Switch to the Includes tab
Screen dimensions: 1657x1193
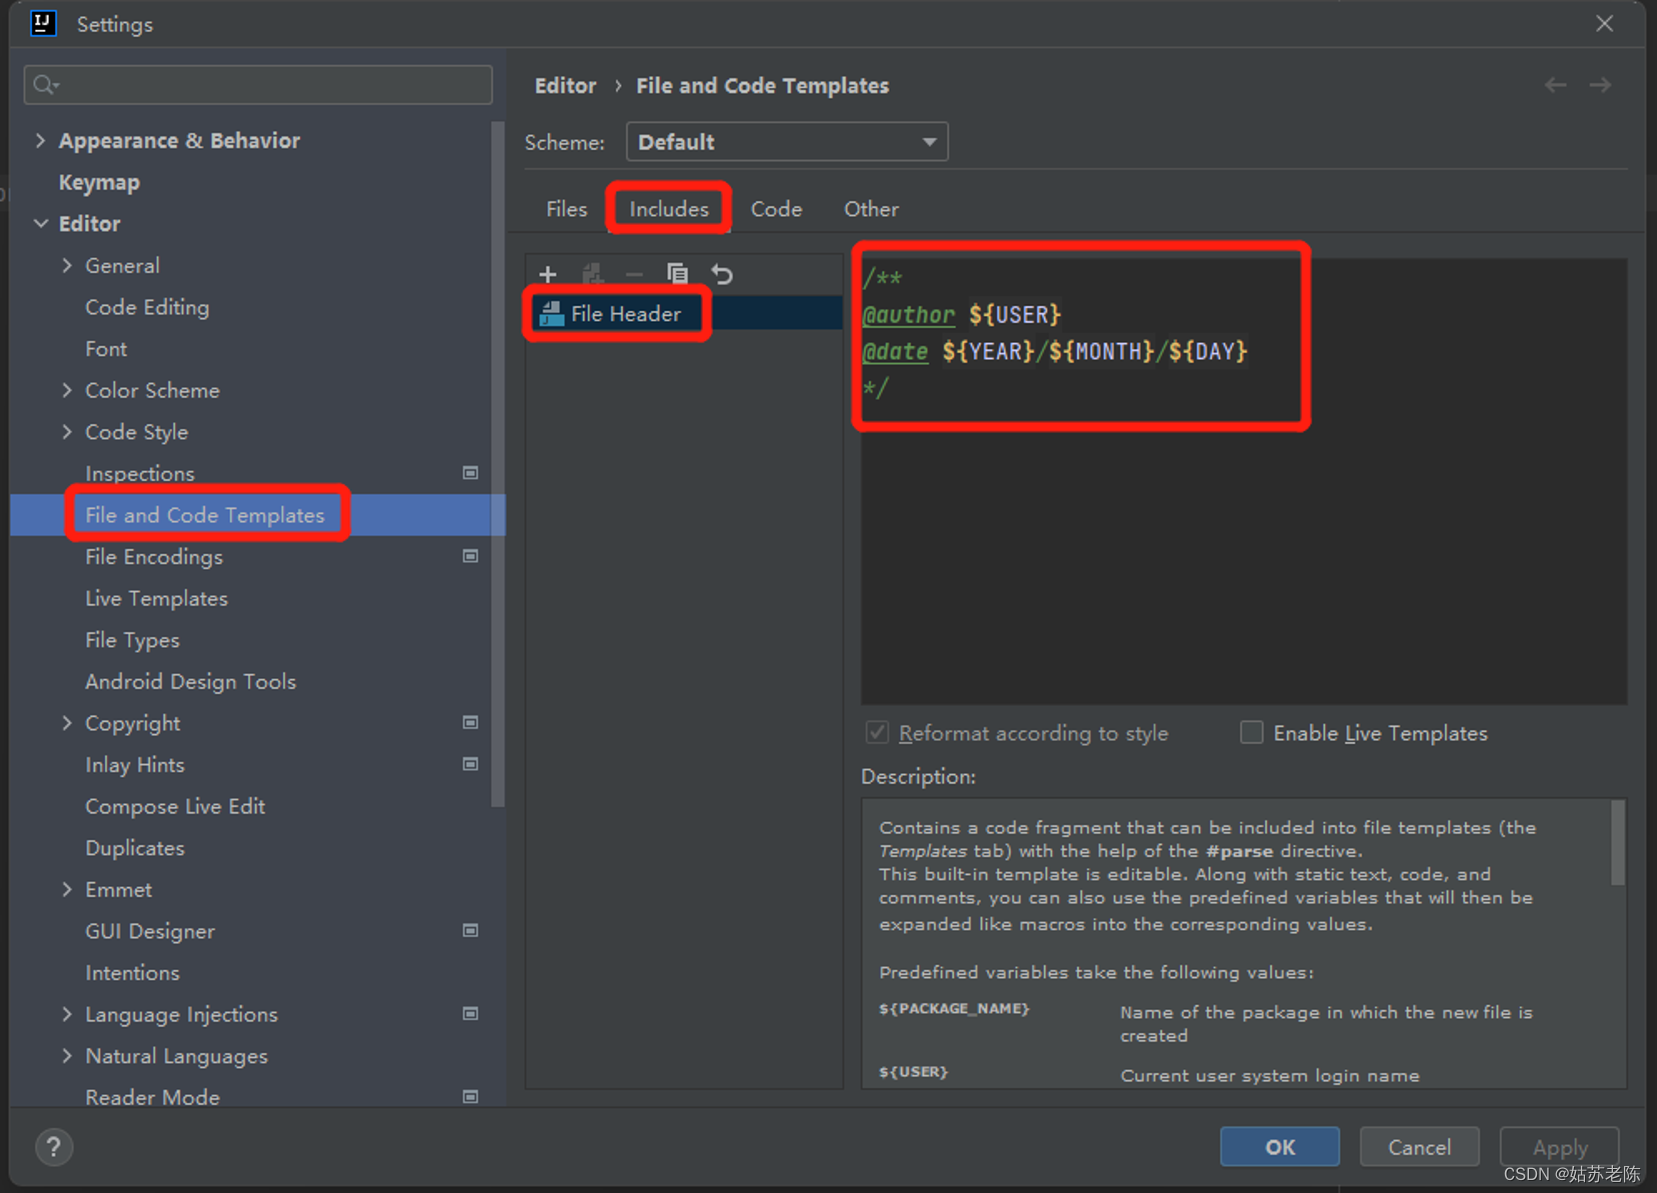tap(669, 209)
